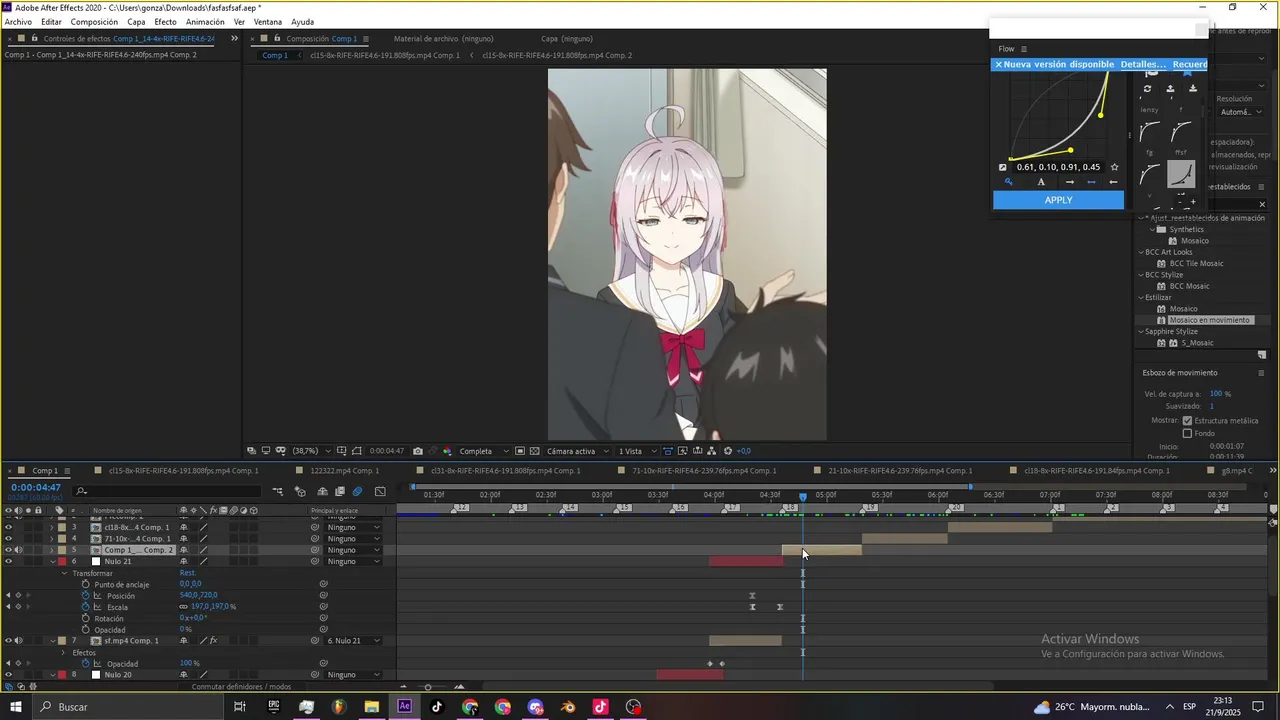Screen dimensions: 1280x720
Task: Expand the Efectos group of layer 7
Action: (x=64, y=653)
